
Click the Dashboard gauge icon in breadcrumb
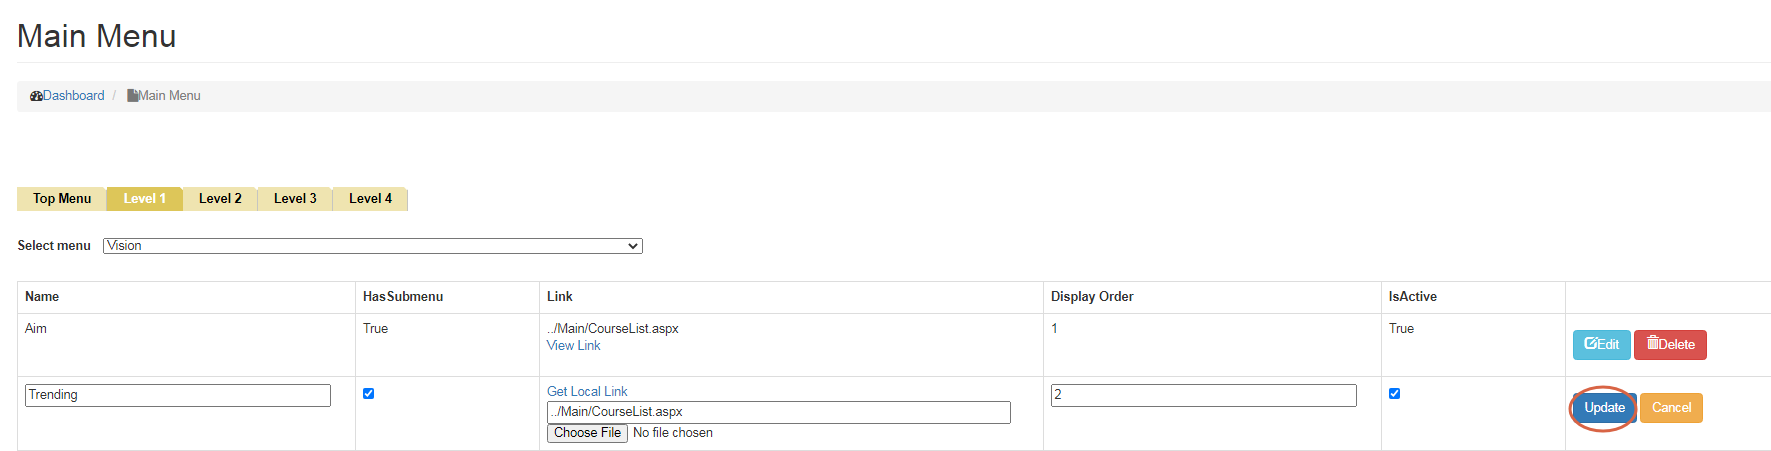[36, 96]
